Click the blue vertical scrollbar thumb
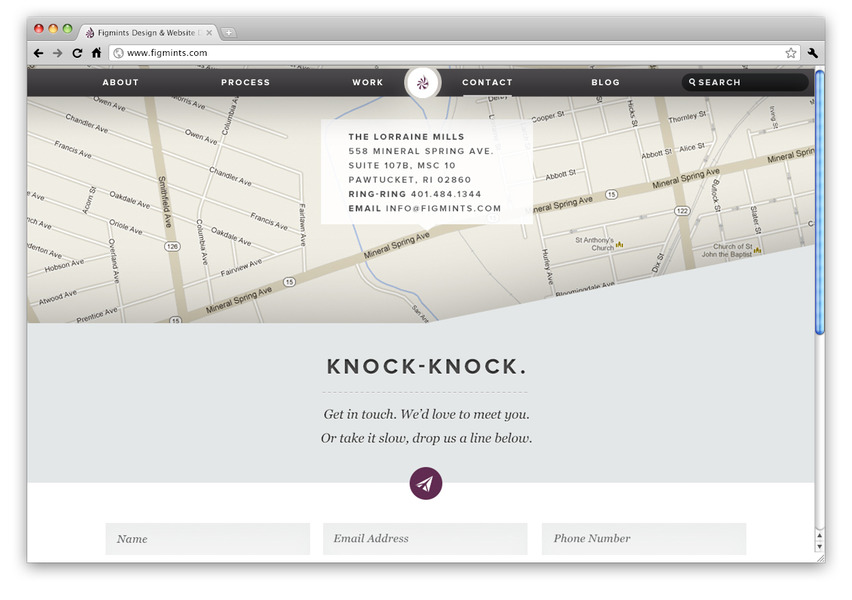The height and width of the screenshot is (600, 852). coord(819,202)
